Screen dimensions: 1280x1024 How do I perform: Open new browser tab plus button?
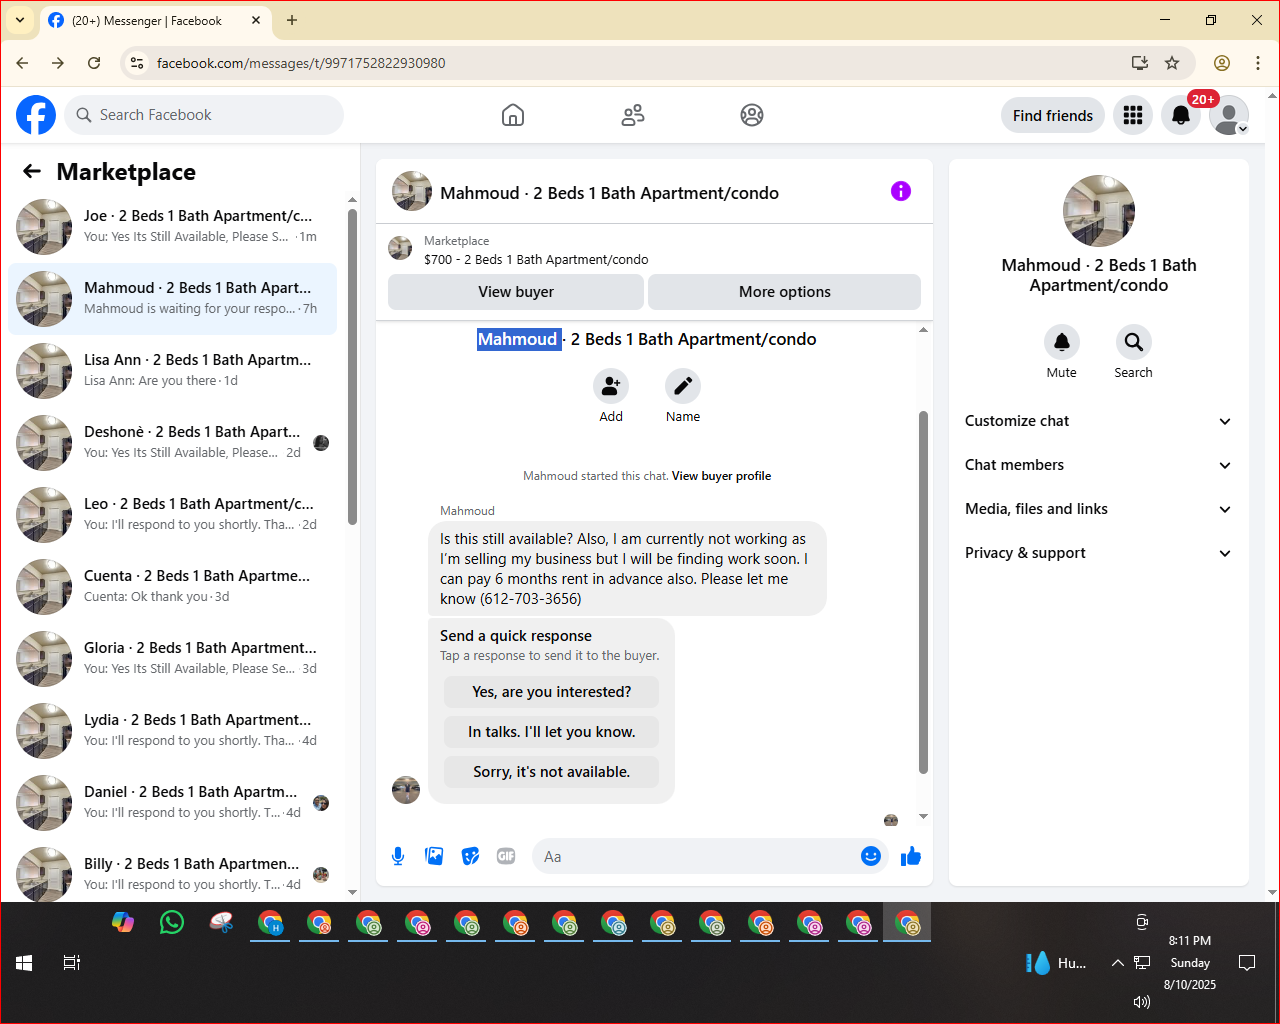292,20
